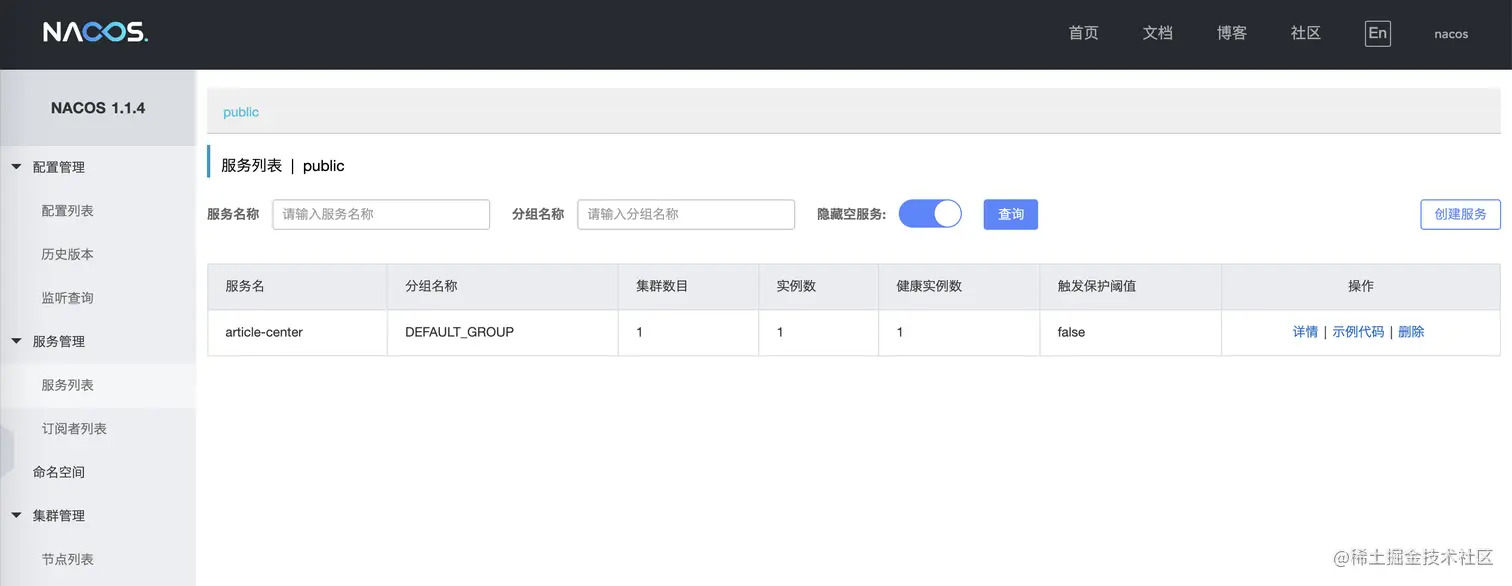Viewport: 1512px width, 586px height.
Task: Switch language with the En icon
Action: tap(1377, 33)
